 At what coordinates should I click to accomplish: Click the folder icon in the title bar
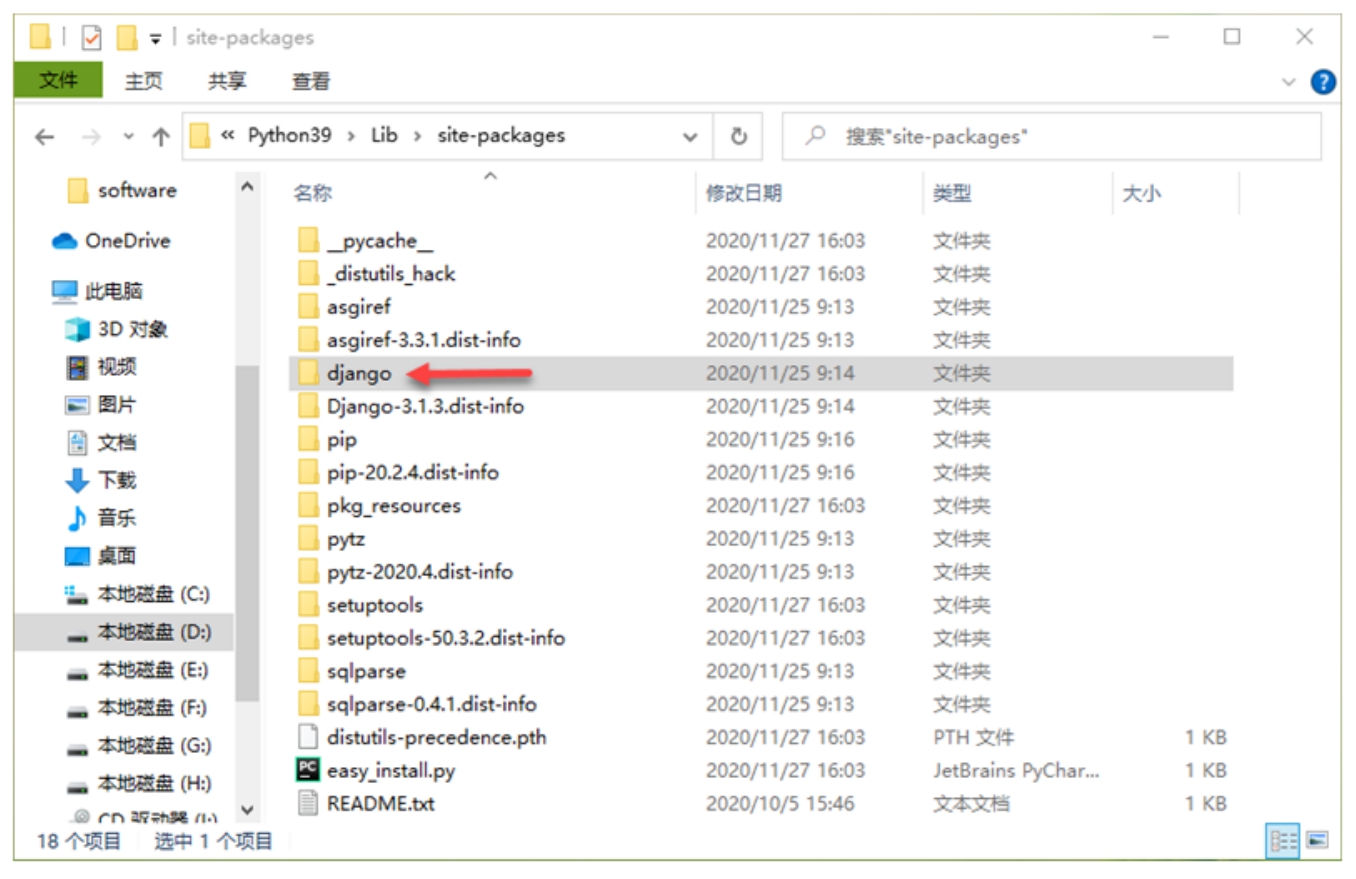coord(39,38)
